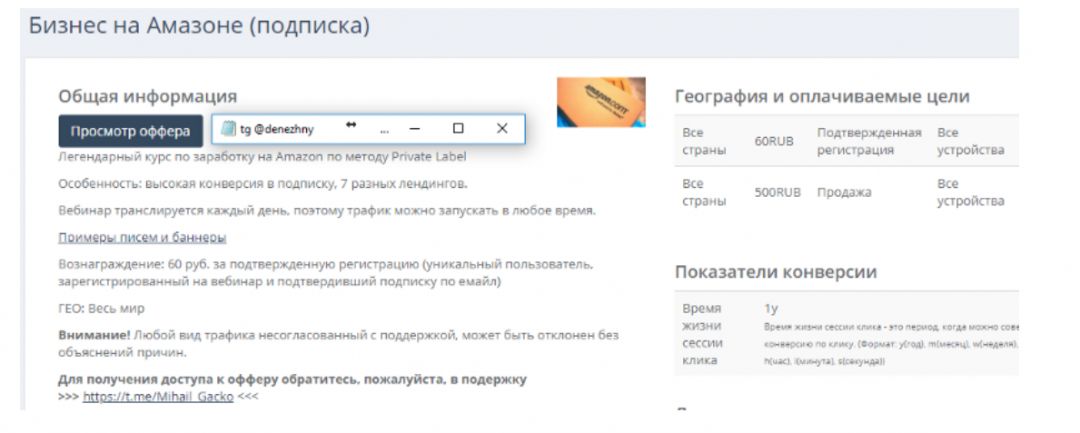Click the Общая информация heading
The height and width of the screenshot is (433, 1080).
click(x=147, y=96)
